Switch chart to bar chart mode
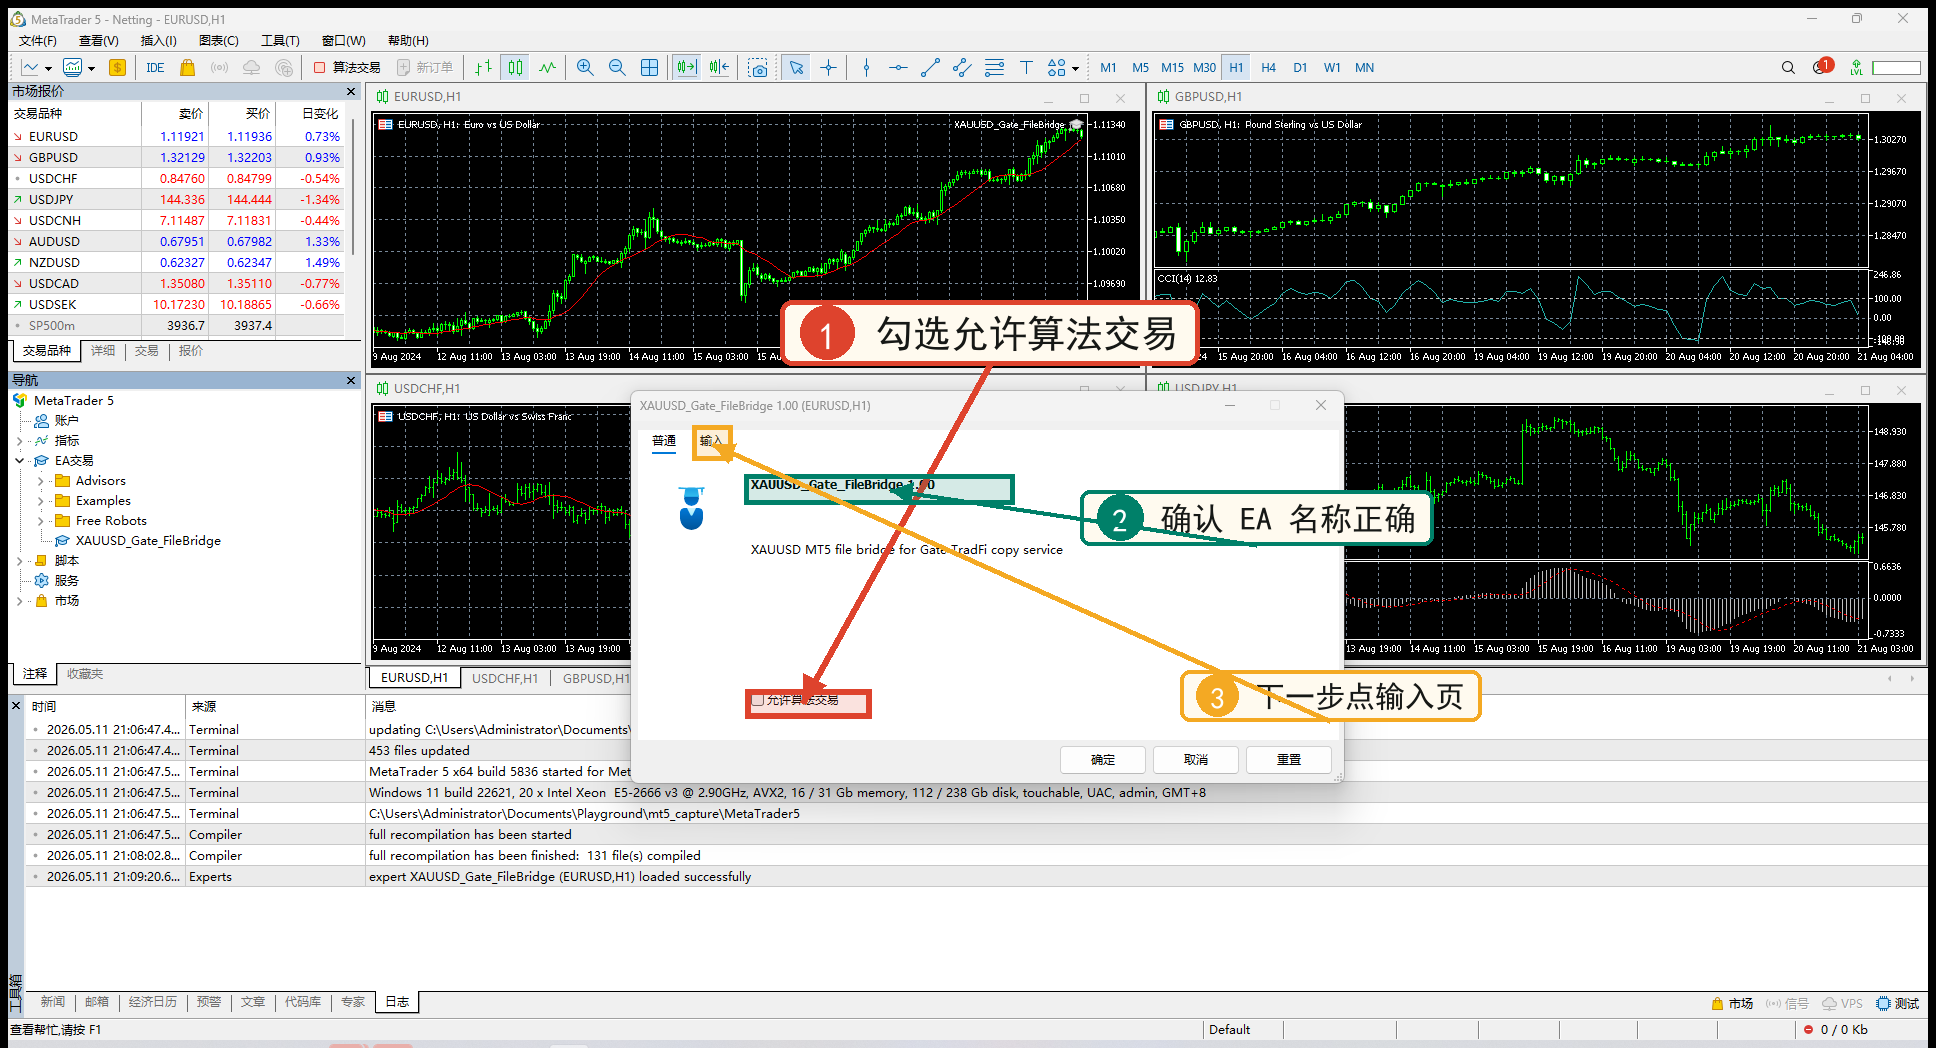Screen dimensions: 1936x1048 484,68
